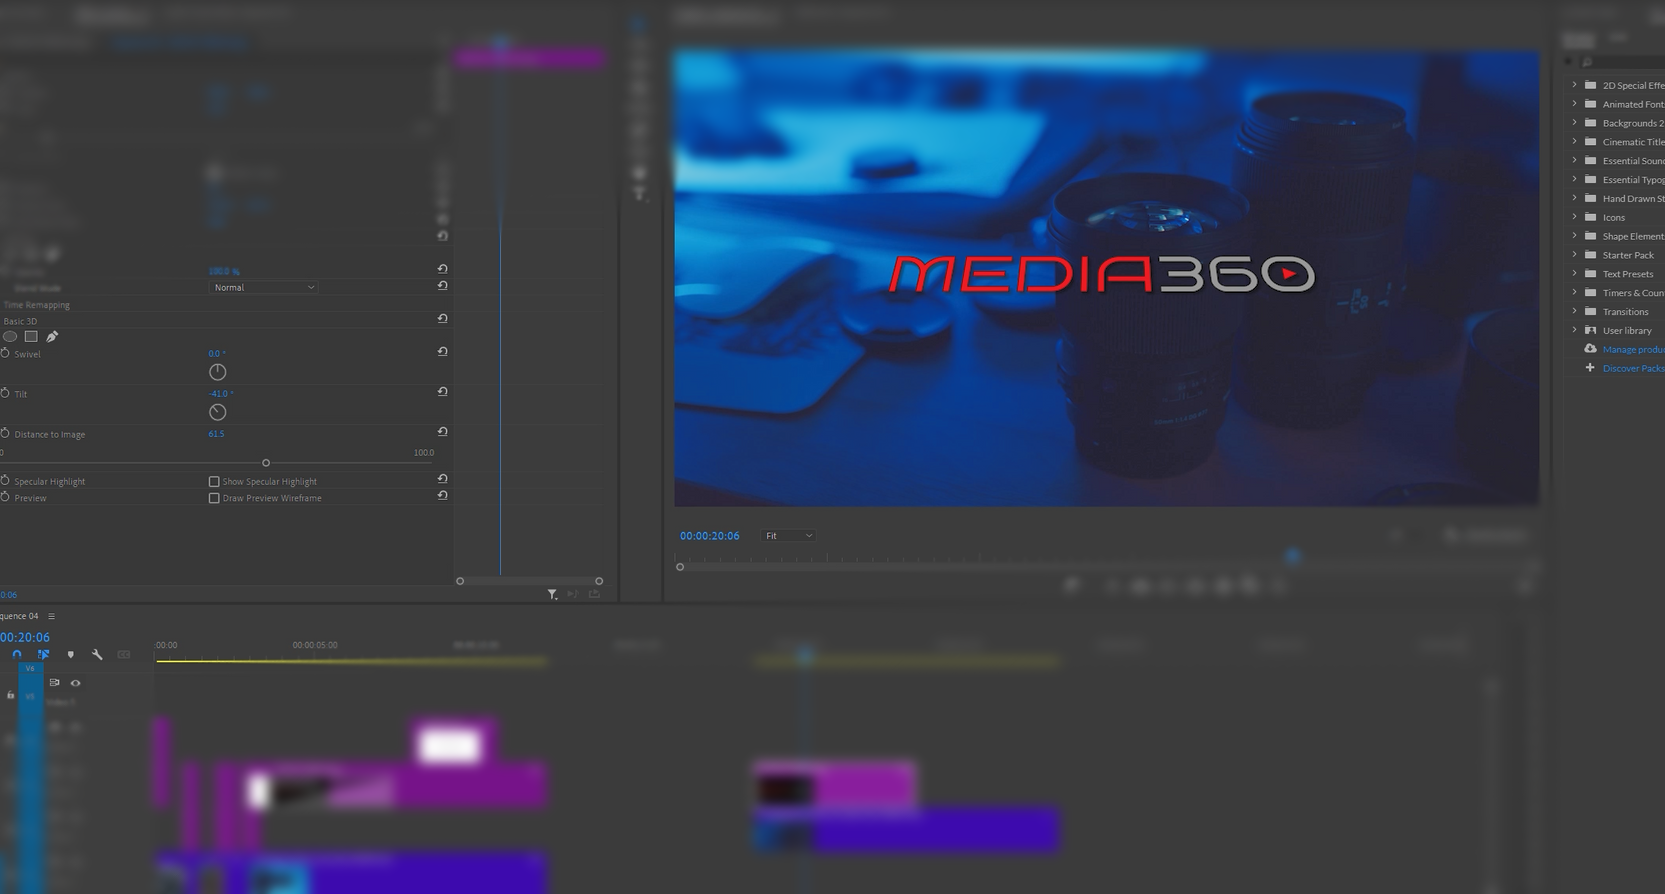Image resolution: width=1665 pixels, height=894 pixels.
Task: Select the ellipse mask tool under Basic 3D
Action: pyautogui.click(x=10, y=337)
